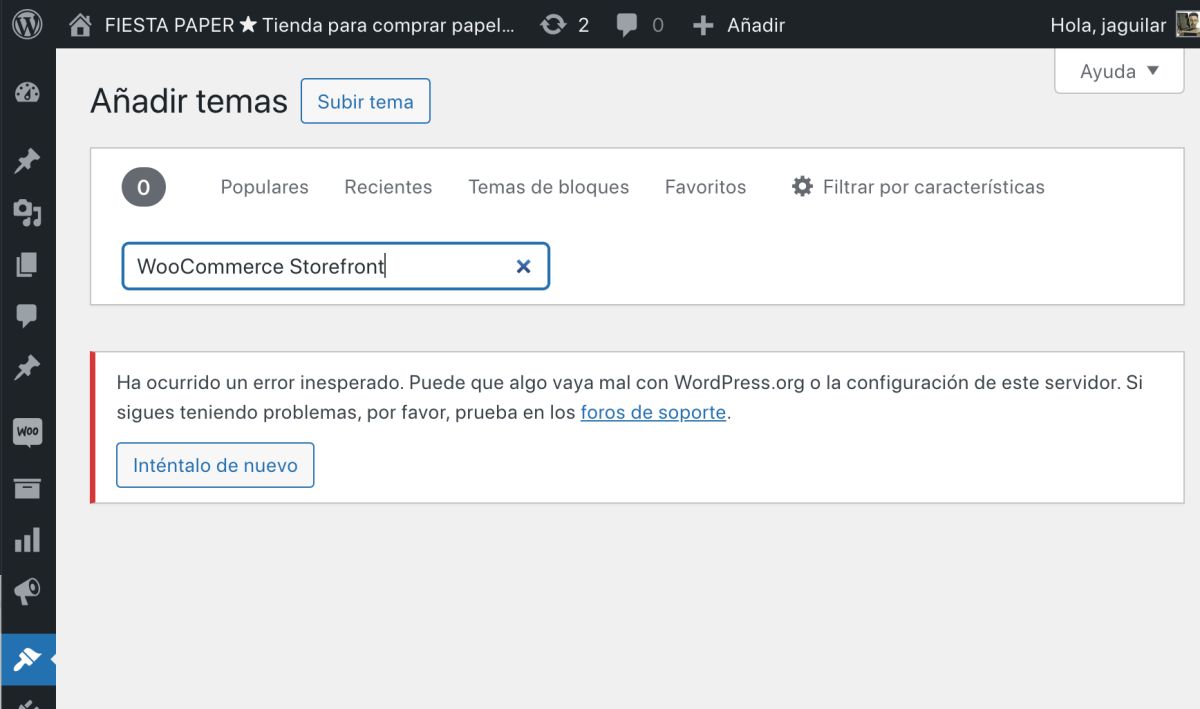Open the foros de soporte link
The image size is (1200, 709).
653,412
